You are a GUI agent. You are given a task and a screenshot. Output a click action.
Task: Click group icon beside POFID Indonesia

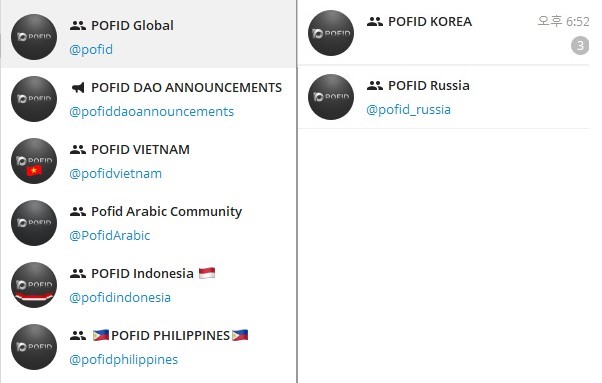click(x=78, y=274)
